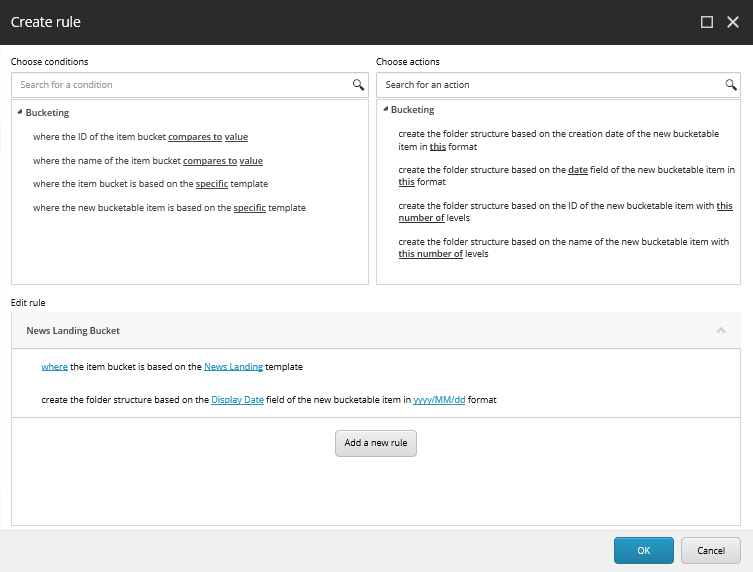753x572 pixels.
Task: Collapse the Bucketing actions group
Action: click(x=385, y=110)
